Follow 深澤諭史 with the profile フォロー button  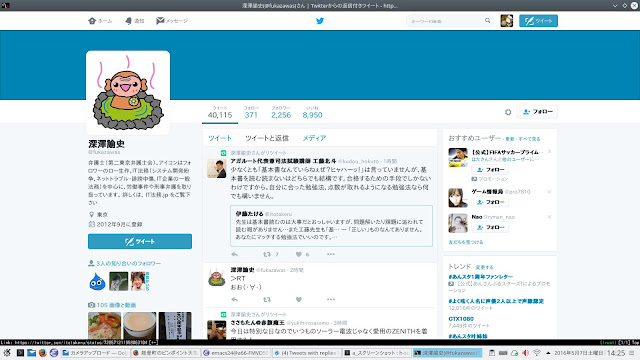538,111
